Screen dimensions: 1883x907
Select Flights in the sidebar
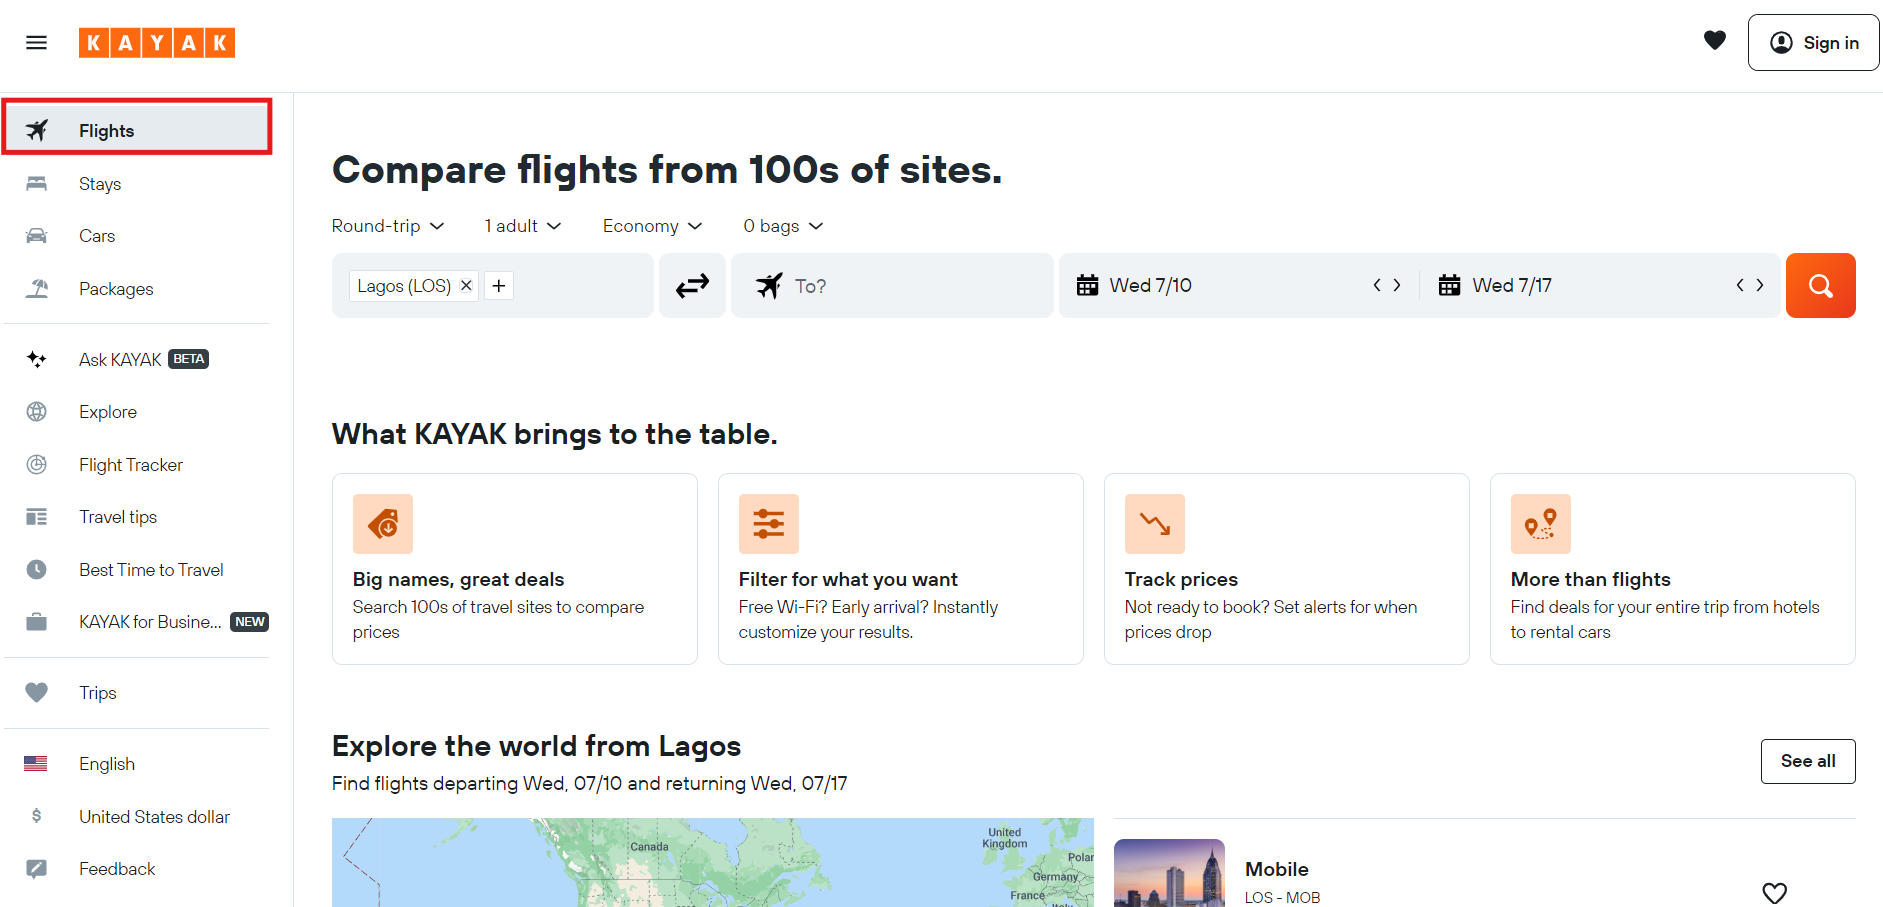click(x=137, y=130)
